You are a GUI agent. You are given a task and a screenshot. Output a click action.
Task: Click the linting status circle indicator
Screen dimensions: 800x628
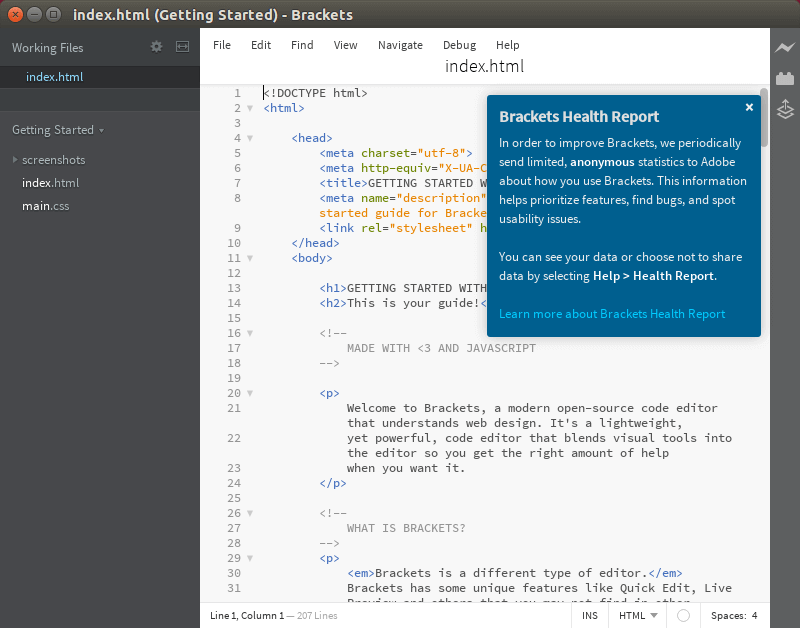[x=683, y=616]
